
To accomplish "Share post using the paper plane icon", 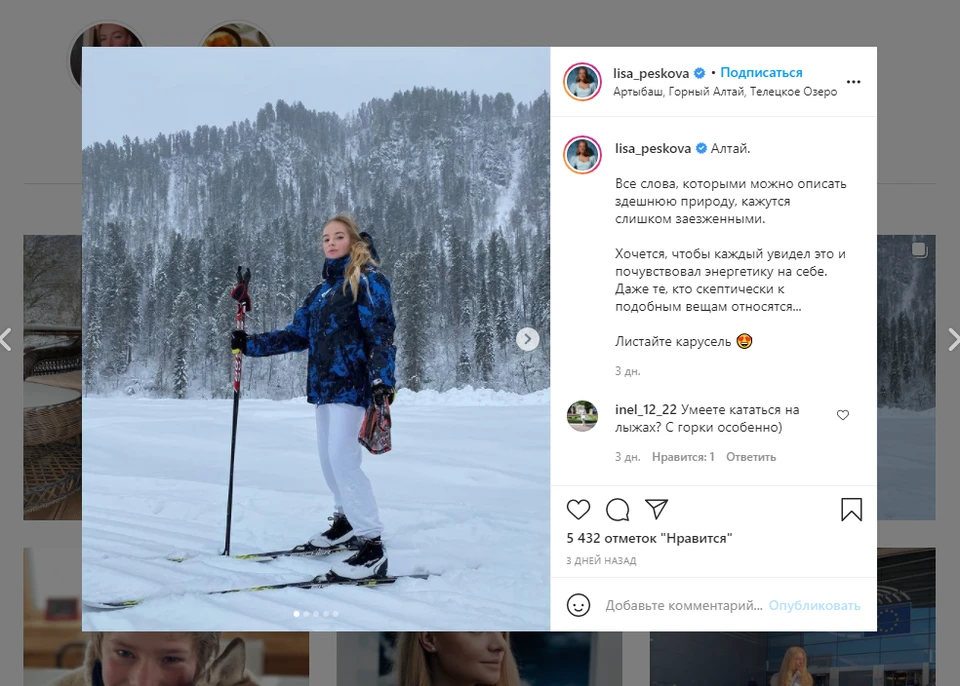I will point(656,509).
